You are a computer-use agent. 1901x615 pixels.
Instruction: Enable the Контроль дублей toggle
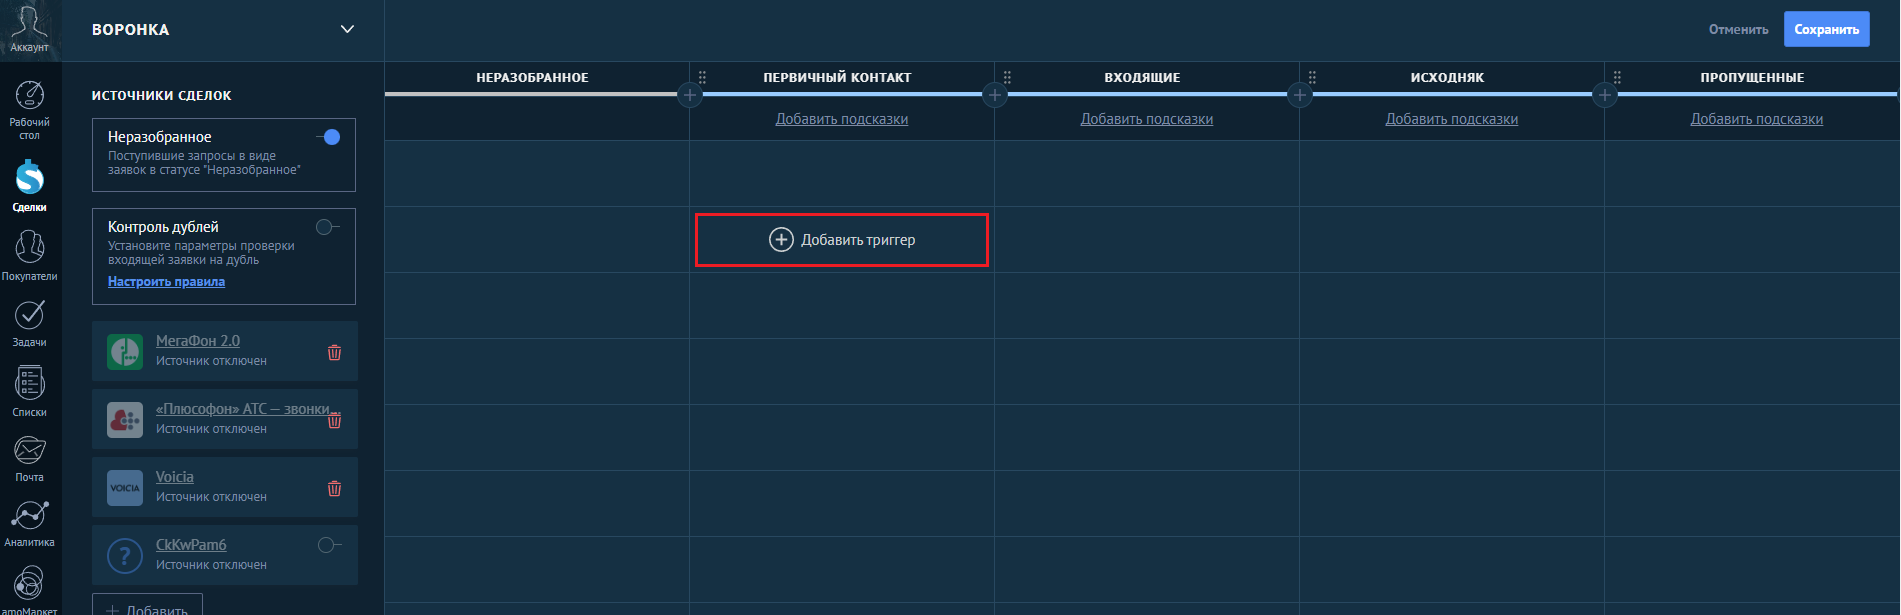click(x=328, y=227)
